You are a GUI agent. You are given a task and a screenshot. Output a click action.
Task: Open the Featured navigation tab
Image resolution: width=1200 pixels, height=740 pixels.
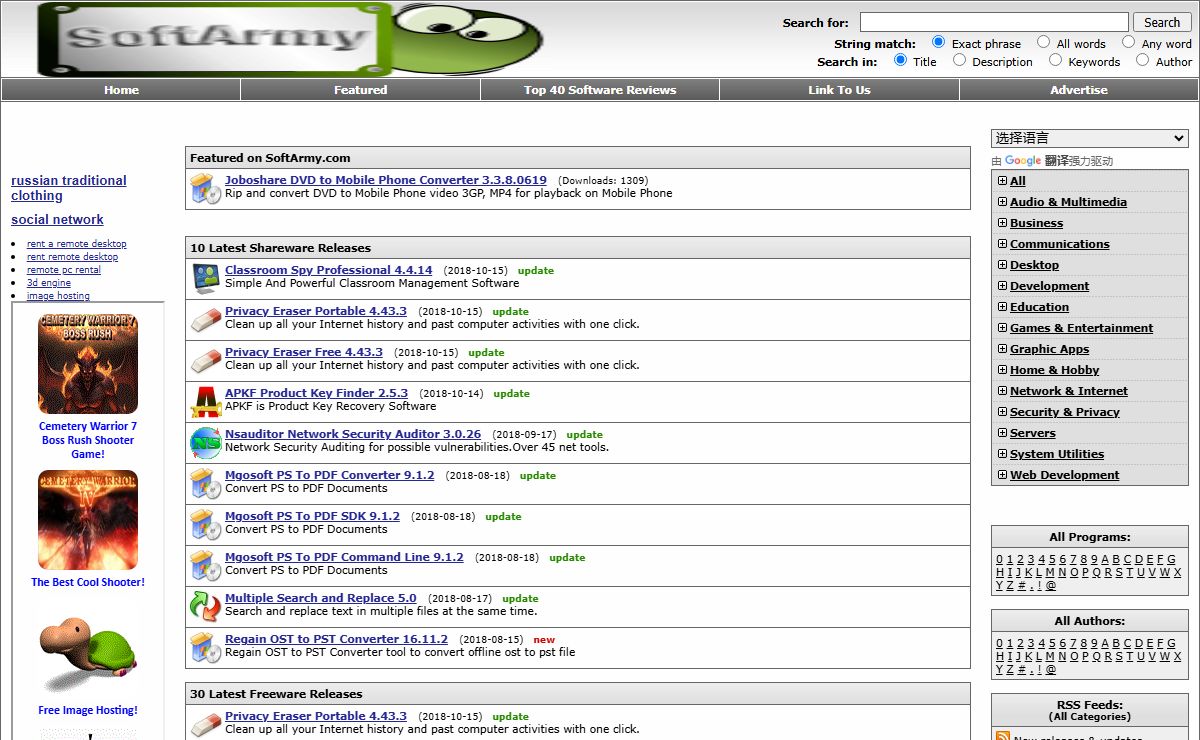click(360, 90)
